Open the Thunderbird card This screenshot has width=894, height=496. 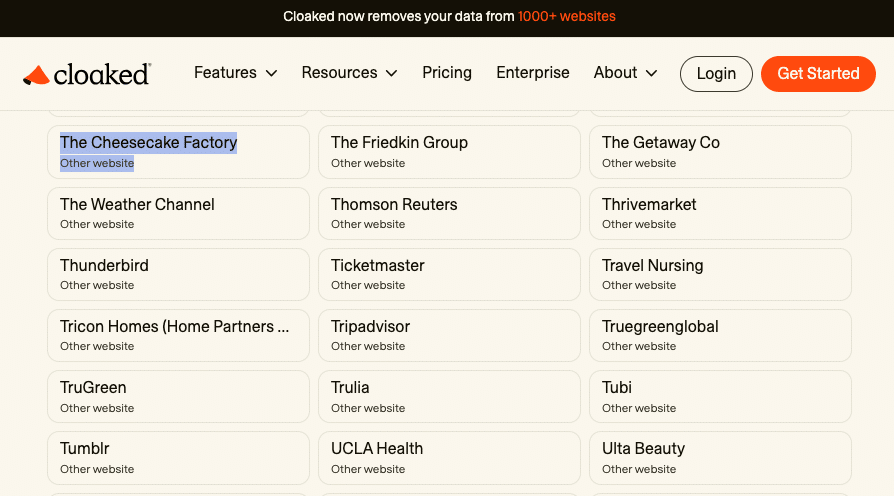pos(178,275)
